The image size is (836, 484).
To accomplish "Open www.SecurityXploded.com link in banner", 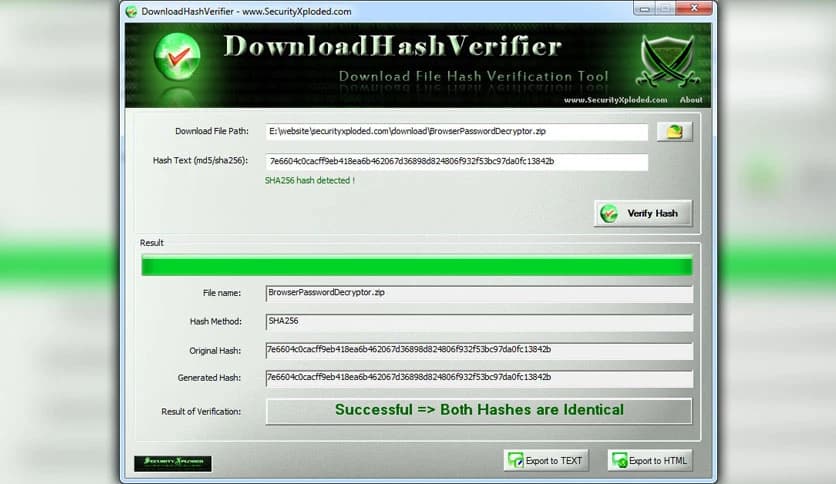I will [x=615, y=100].
